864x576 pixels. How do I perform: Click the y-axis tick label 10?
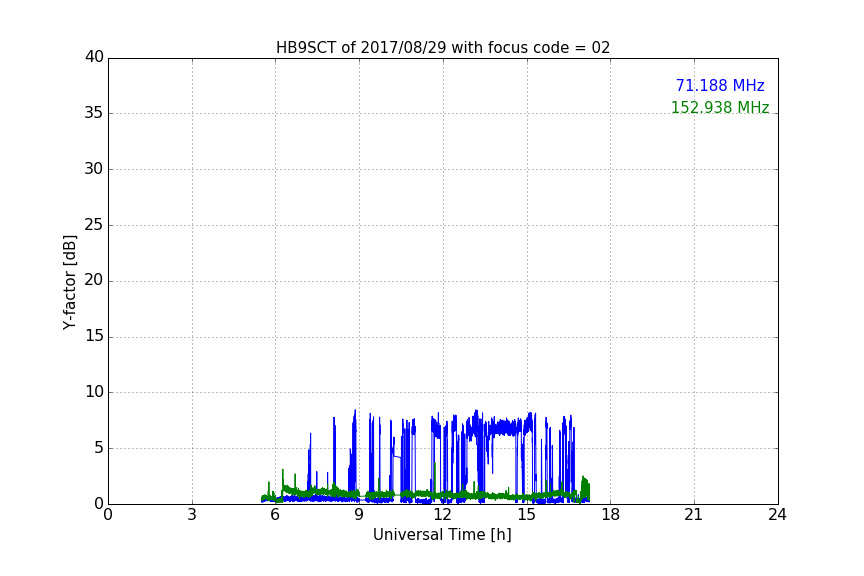click(x=94, y=392)
